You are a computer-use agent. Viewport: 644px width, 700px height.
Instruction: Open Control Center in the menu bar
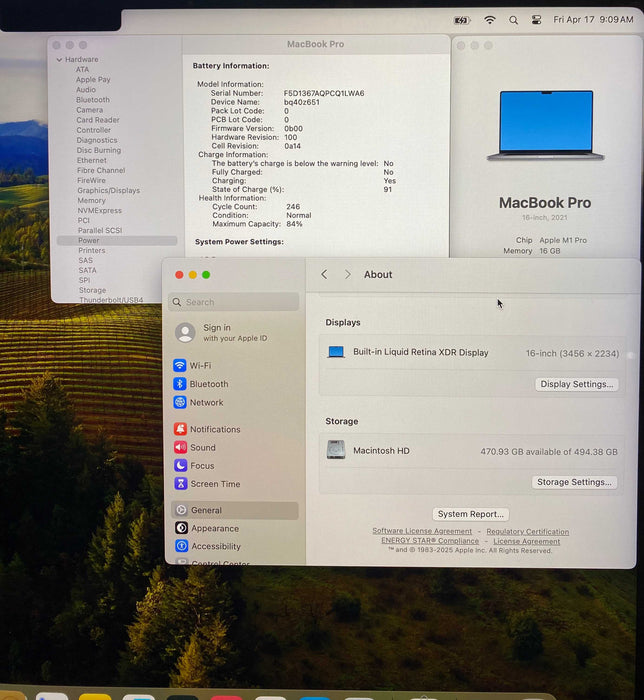pos(536,20)
